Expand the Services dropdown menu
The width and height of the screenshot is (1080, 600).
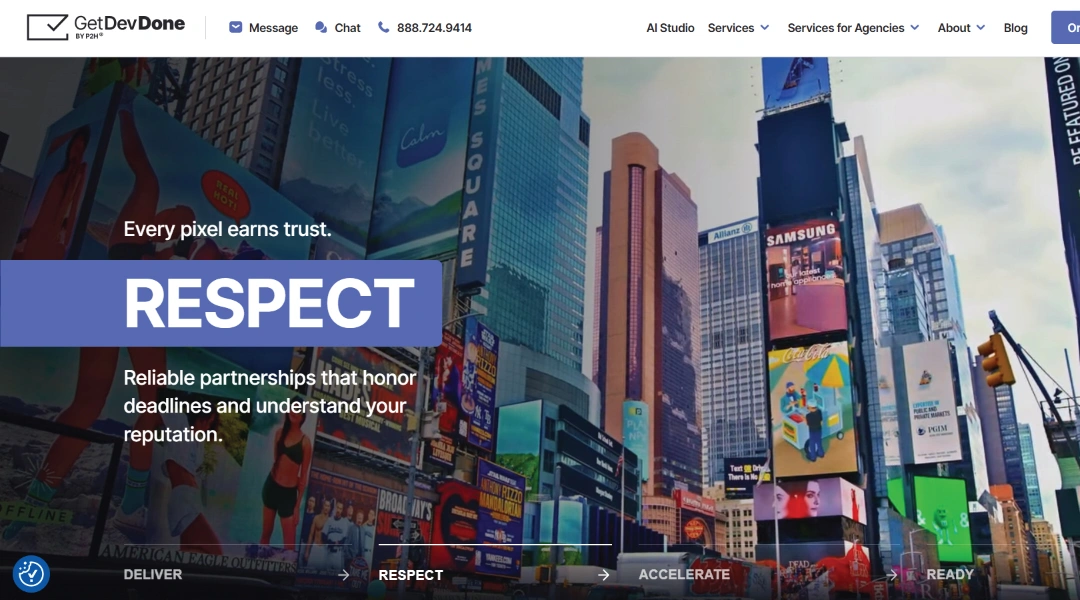(x=738, y=28)
